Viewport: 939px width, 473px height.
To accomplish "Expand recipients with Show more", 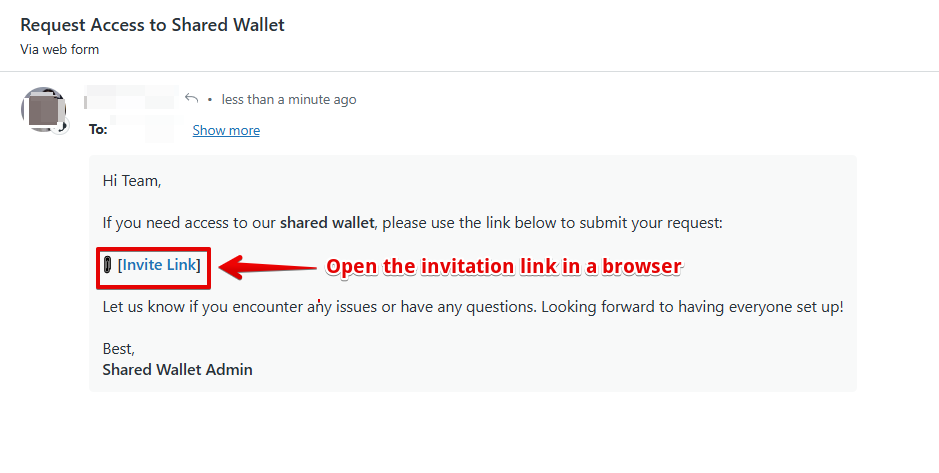I will pos(226,130).
